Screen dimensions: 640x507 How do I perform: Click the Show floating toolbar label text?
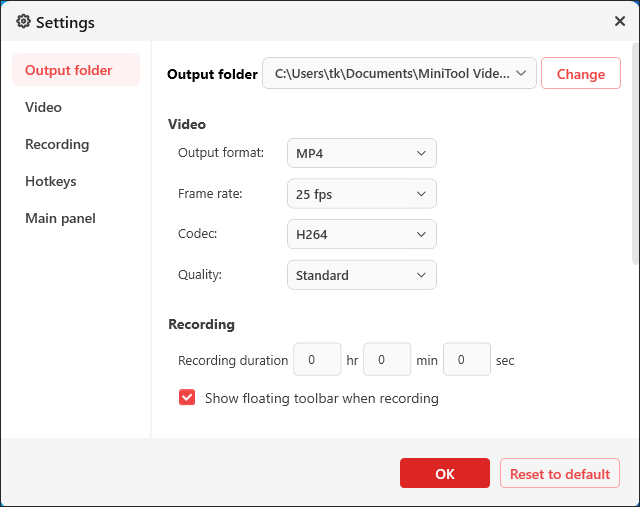[x=322, y=398]
